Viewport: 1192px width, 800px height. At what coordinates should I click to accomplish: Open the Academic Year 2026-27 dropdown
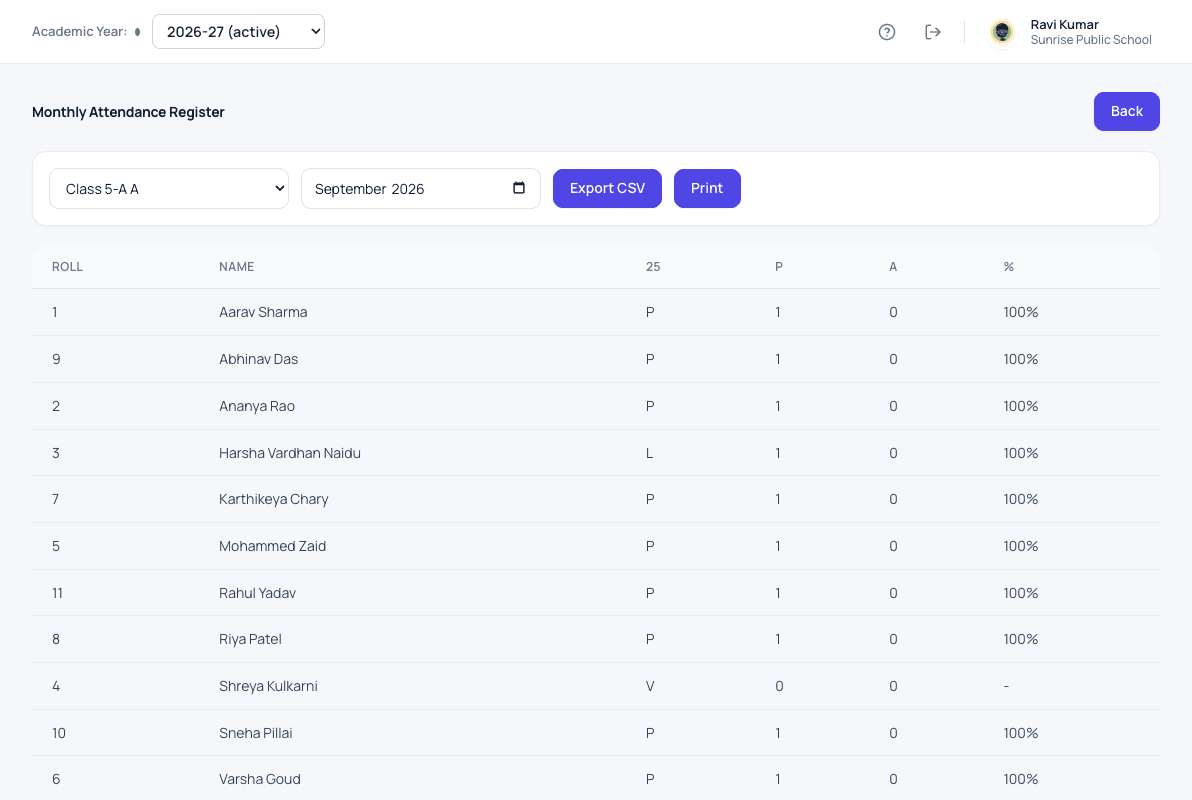(x=239, y=32)
